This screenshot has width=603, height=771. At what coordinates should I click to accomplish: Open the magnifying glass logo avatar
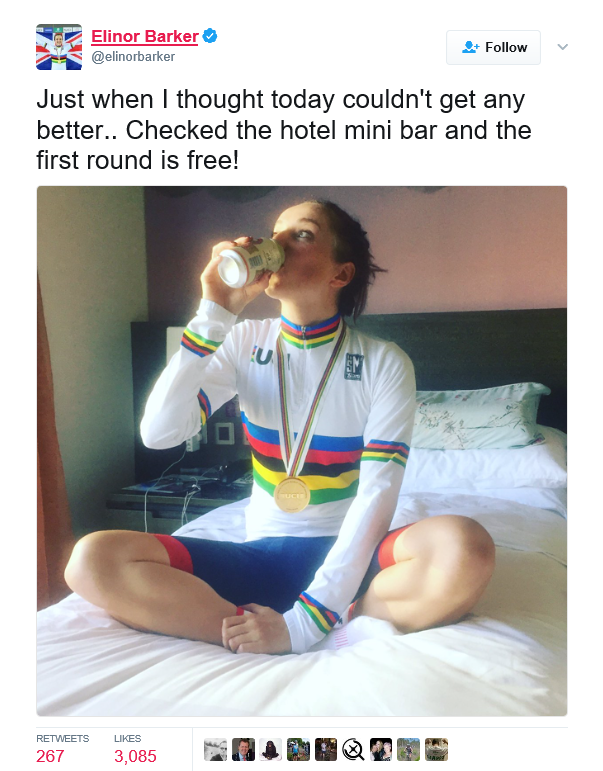pos(353,749)
